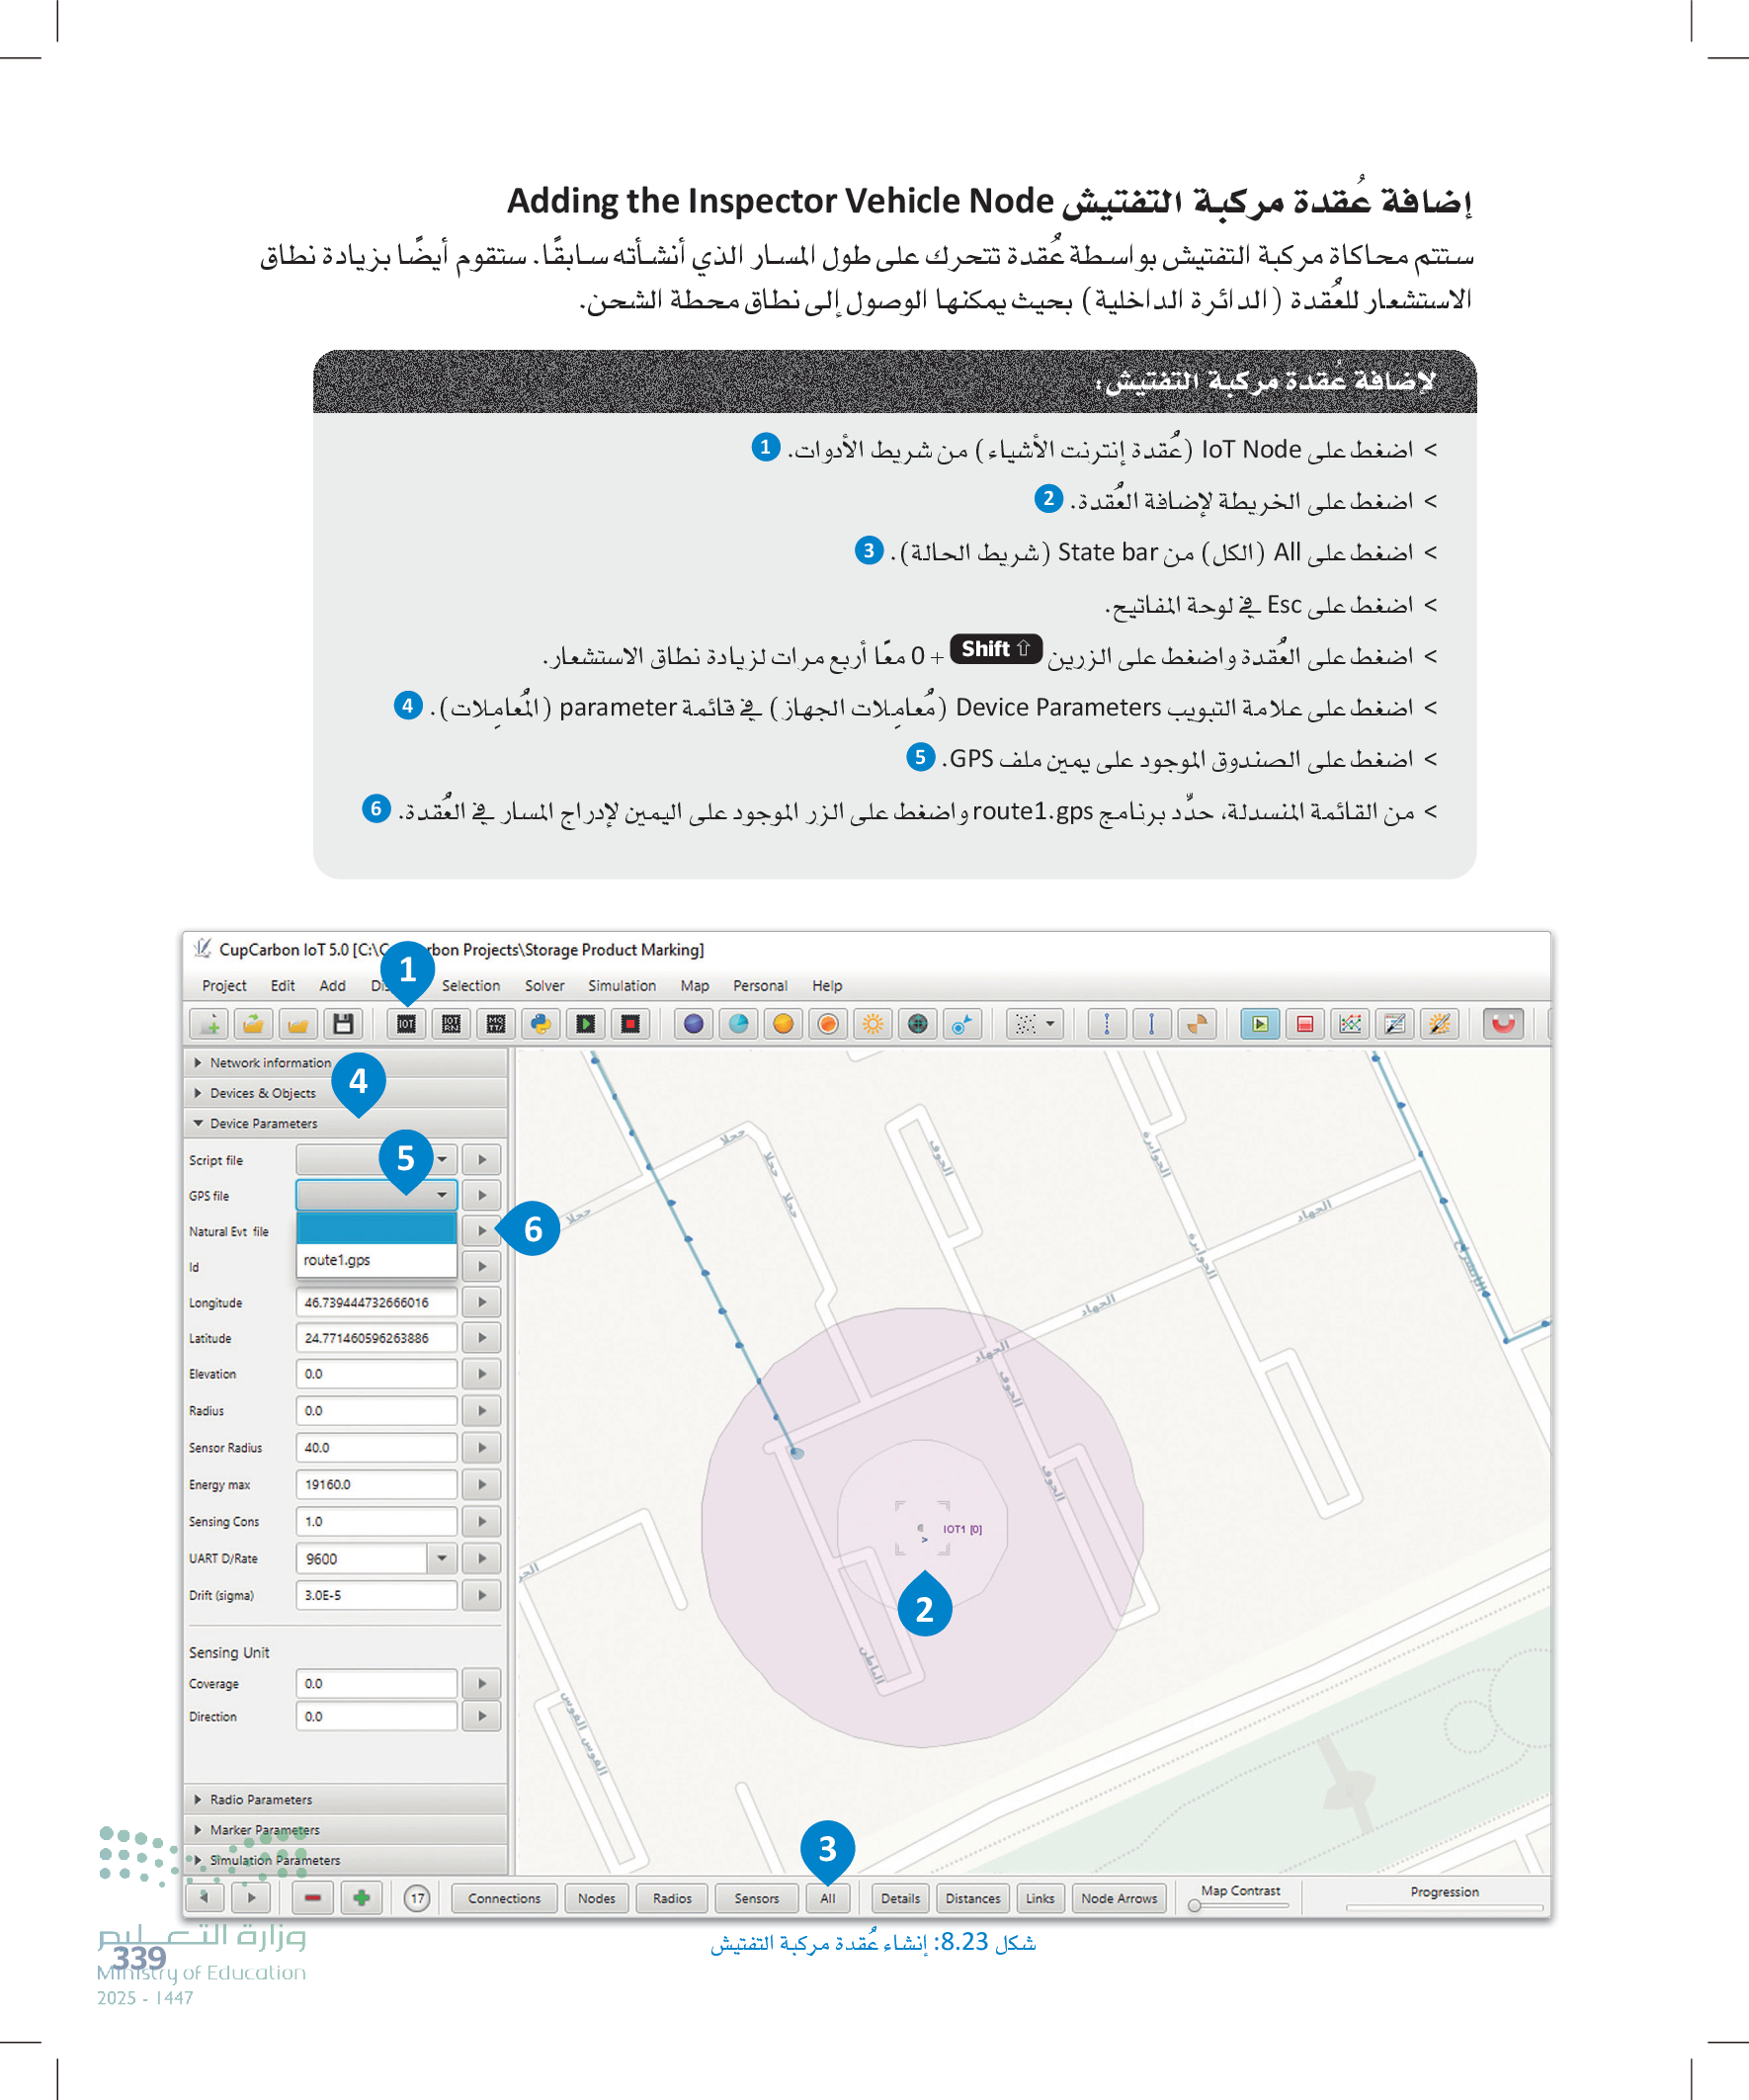Click the green plus button in the state bar
This screenshot has height=2100, width=1749.
click(x=361, y=1898)
